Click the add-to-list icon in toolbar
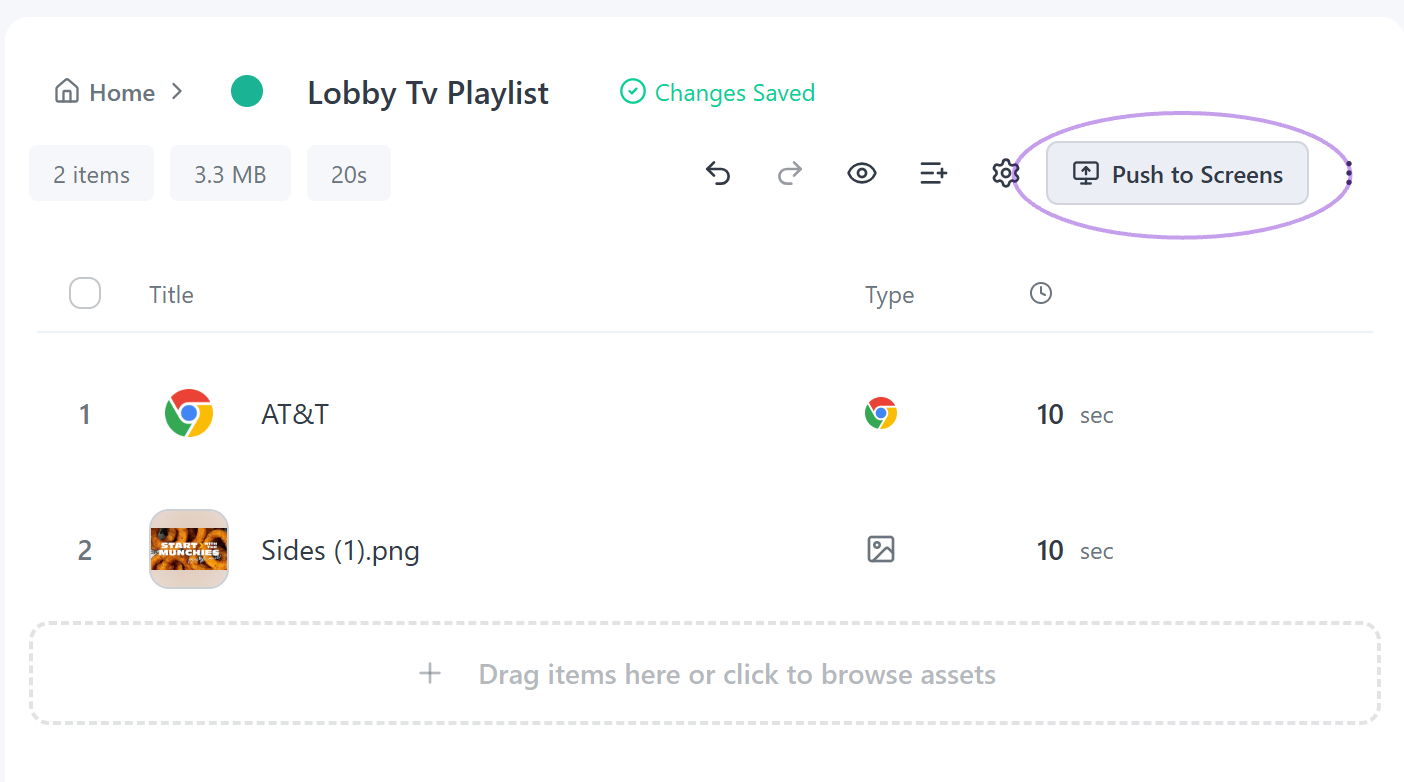 pos(933,174)
